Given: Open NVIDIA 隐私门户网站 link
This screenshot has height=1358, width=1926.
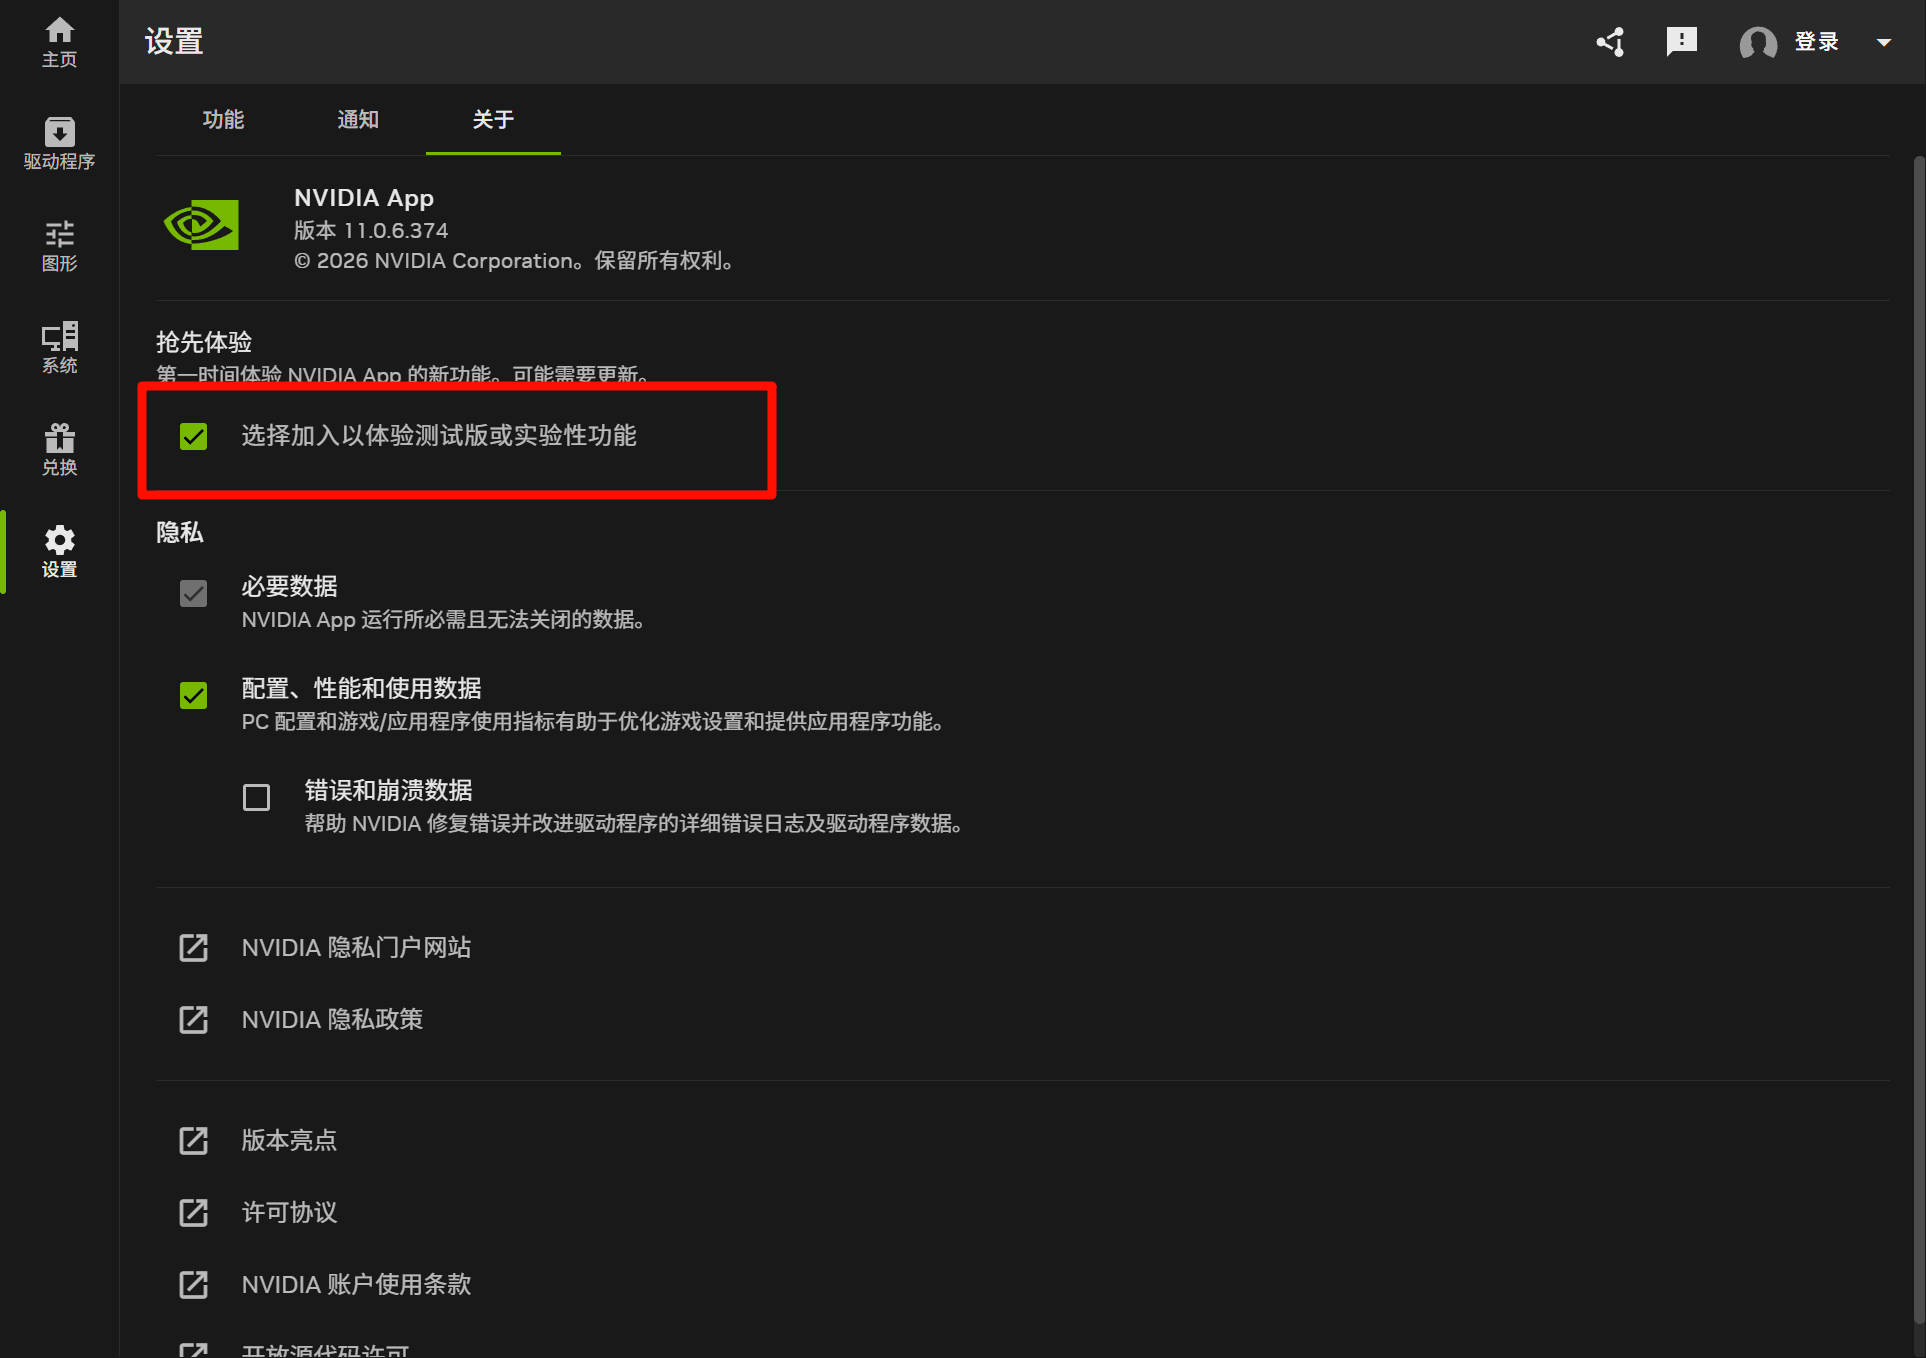Looking at the screenshot, I should point(356,947).
